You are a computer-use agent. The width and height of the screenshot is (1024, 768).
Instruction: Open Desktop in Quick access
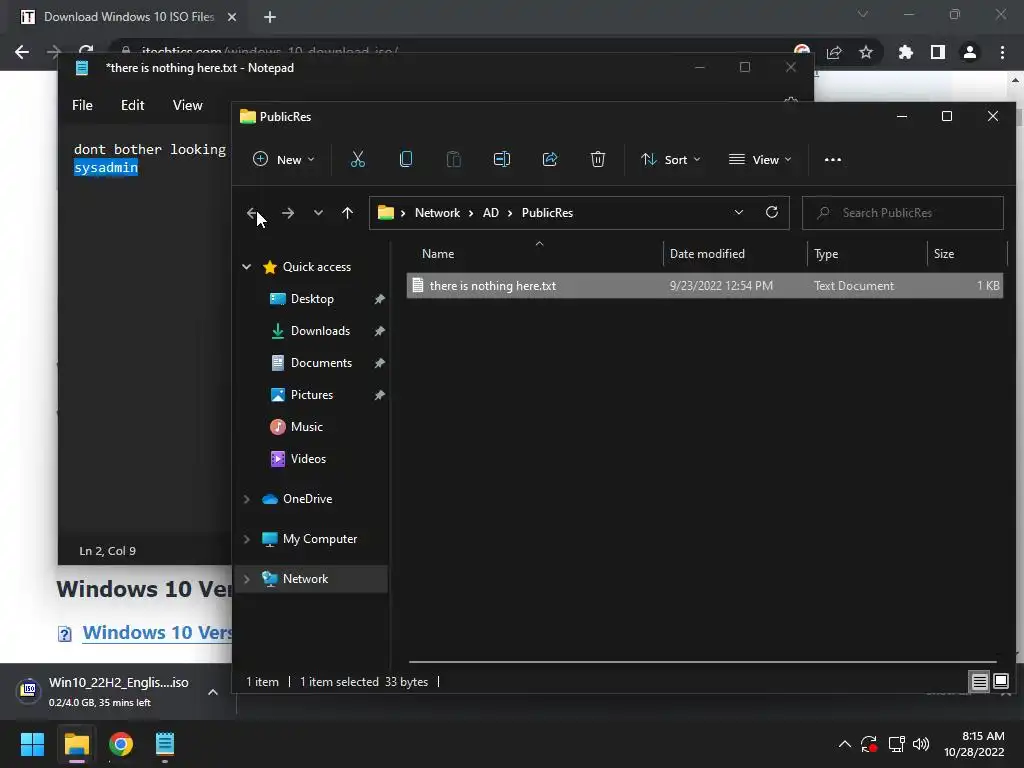[312, 299]
